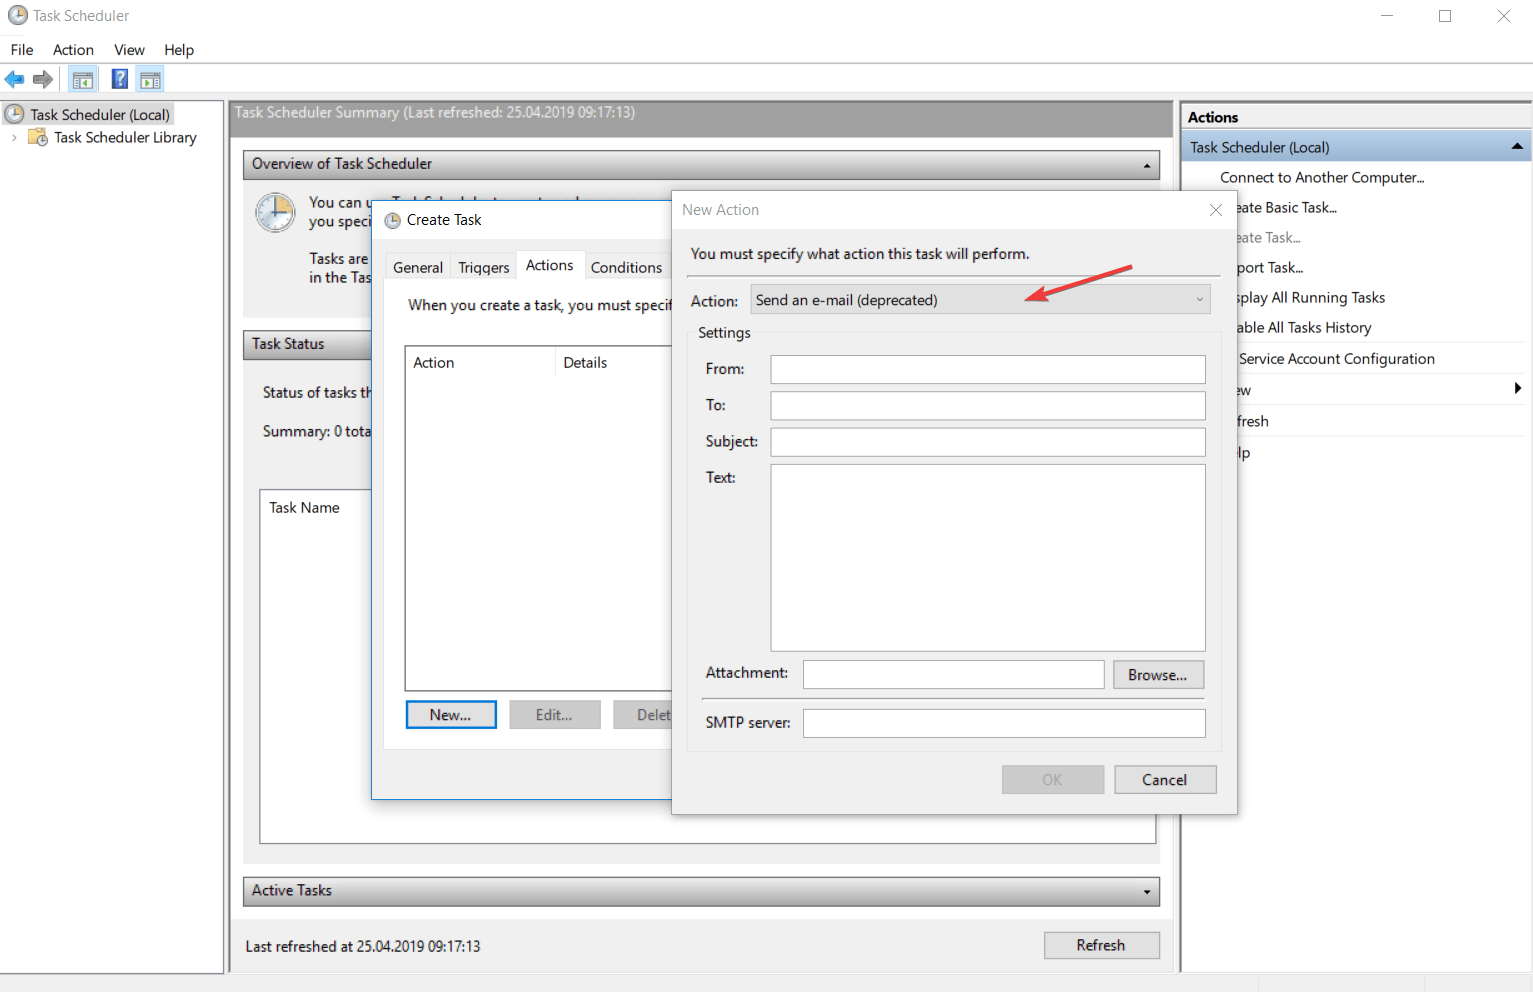Open the Action dropdown showing Send an e-mail
Screen dimensions: 1533x992
[x=1199, y=299]
